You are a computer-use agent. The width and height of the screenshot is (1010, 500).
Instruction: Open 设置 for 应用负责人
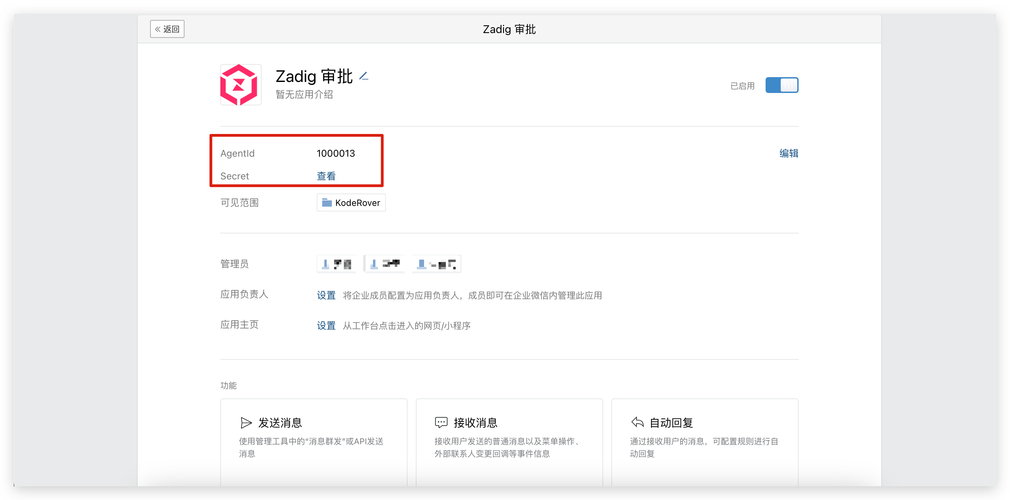click(x=326, y=295)
